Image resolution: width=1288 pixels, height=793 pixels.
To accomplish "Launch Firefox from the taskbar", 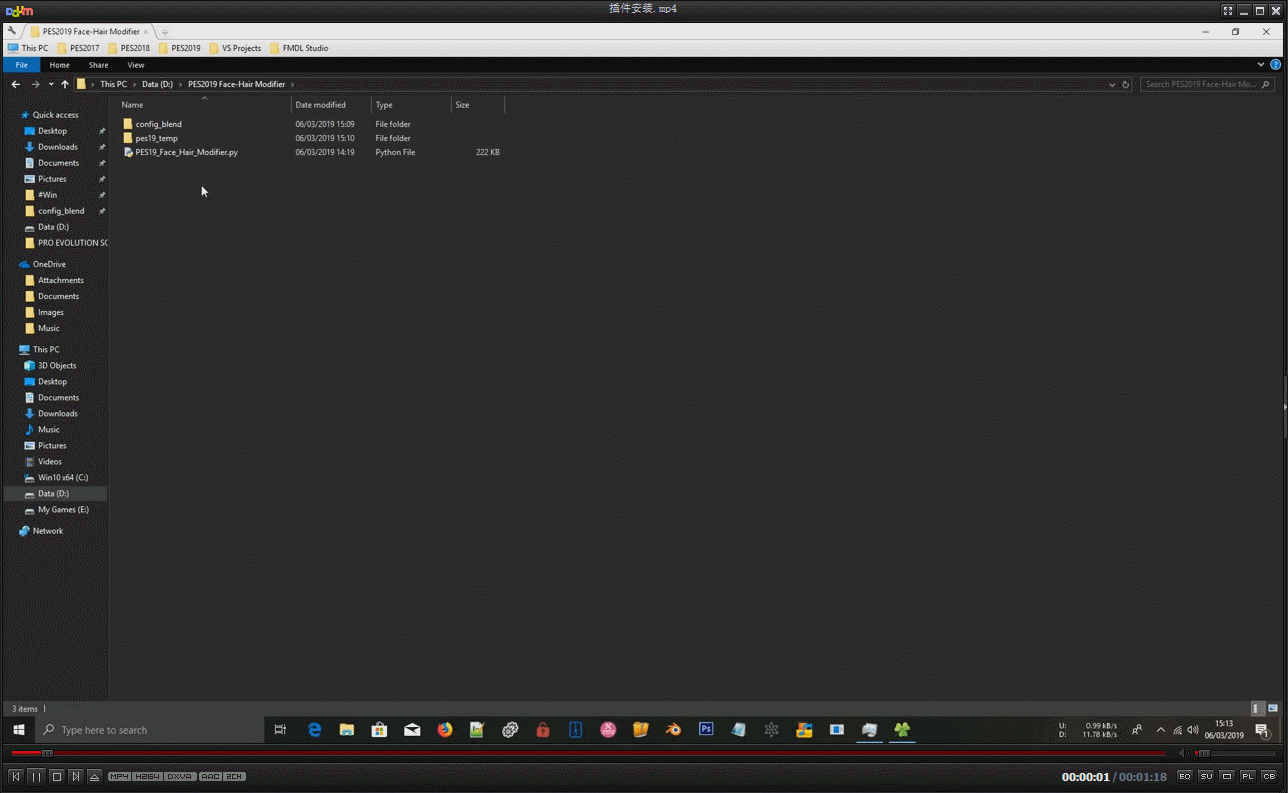I will [x=445, y=730].
